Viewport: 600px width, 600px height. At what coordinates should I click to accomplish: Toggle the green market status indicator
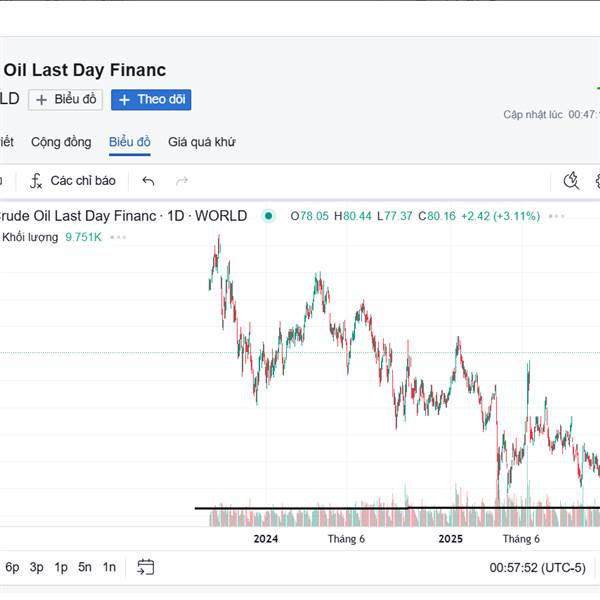[x=268, y=216]
